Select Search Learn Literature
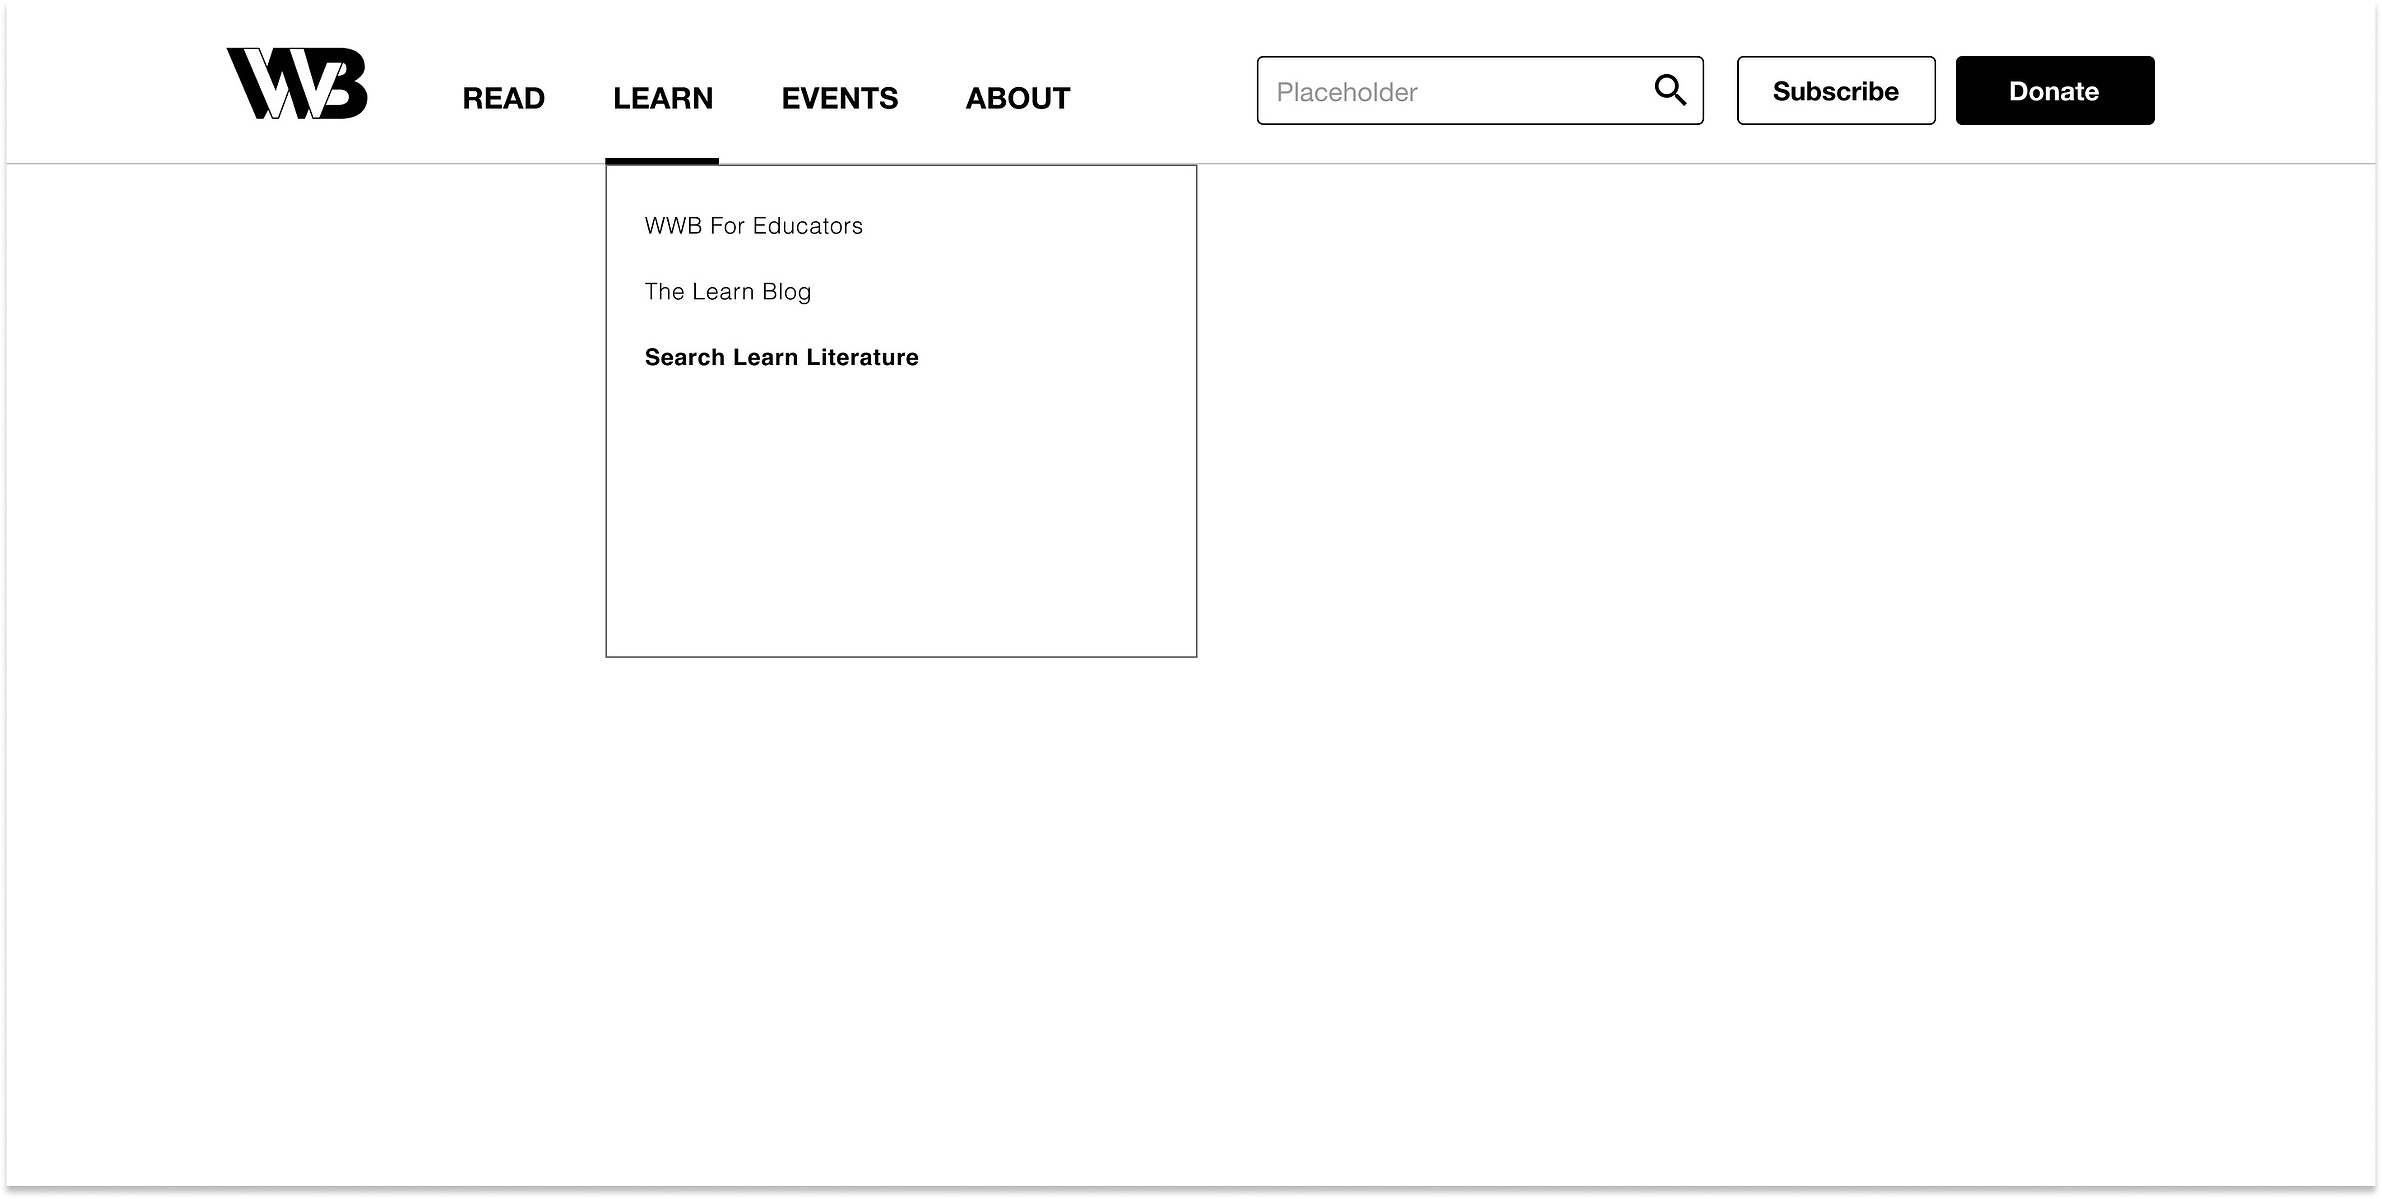Screen dimensions: 2382x1199 (781, 357)
